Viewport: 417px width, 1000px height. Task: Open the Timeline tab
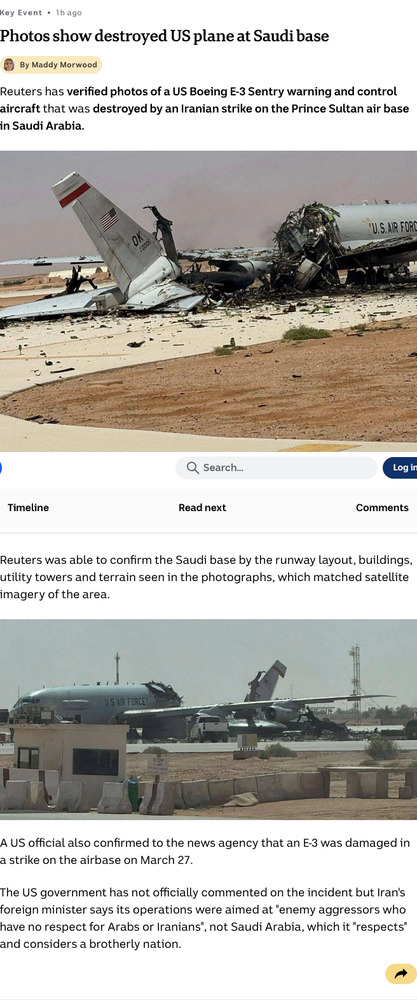coord(28,508)
